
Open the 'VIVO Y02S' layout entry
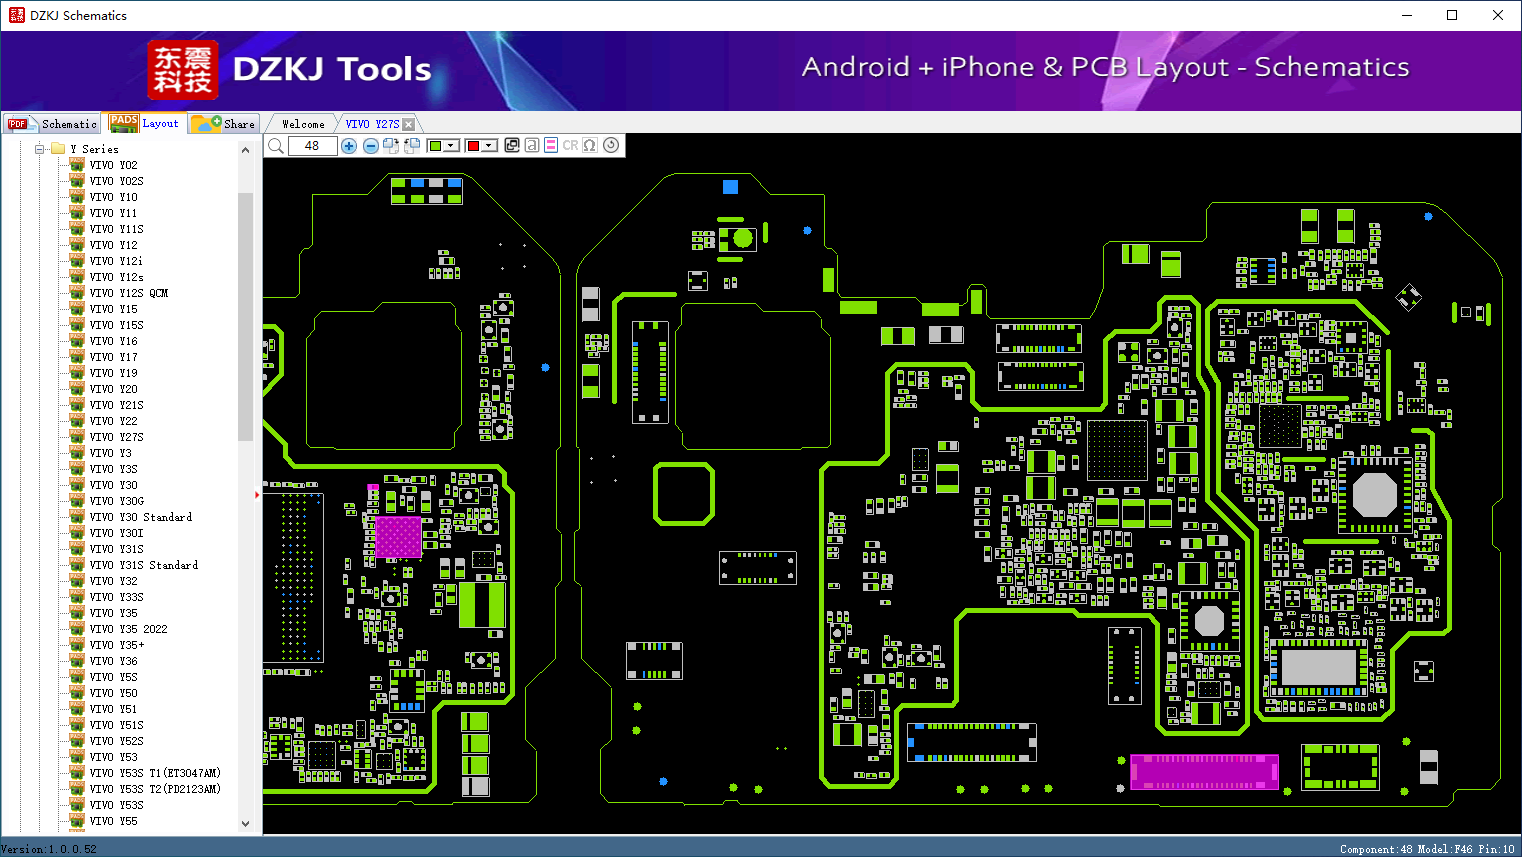[x=117, y=181]
